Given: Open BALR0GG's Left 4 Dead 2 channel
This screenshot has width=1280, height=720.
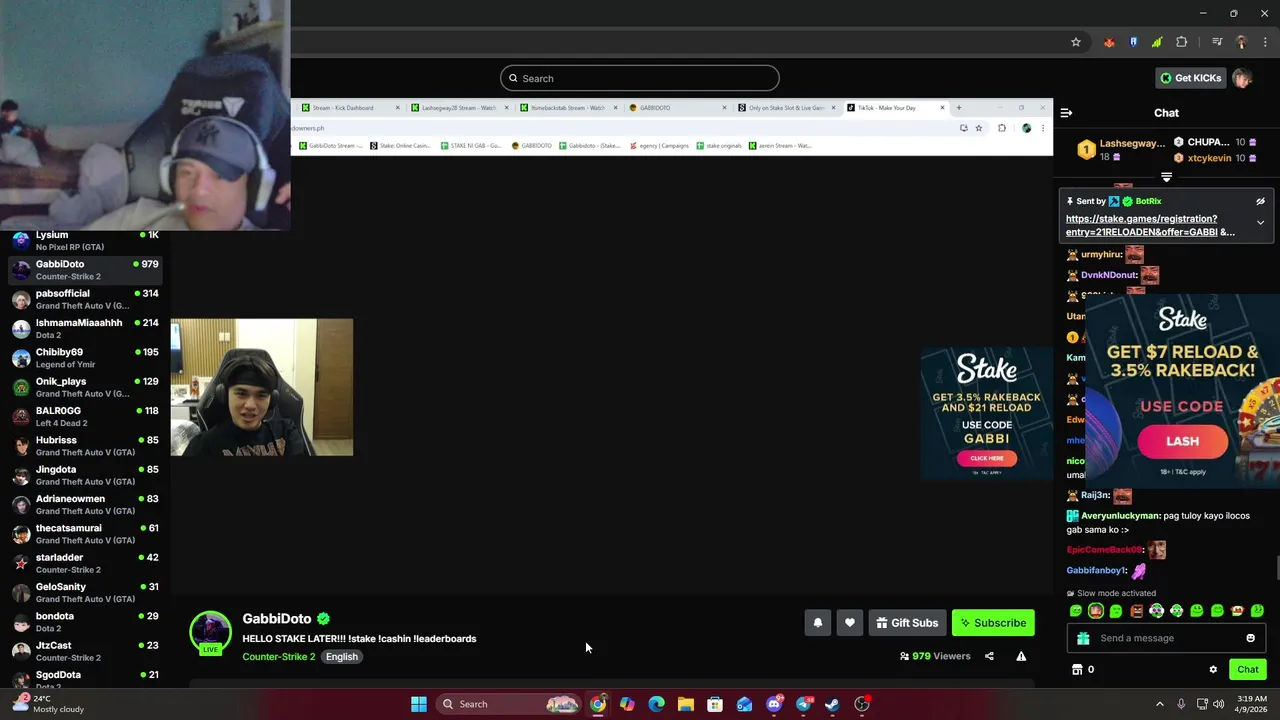Looking at the screenshot, I should pos(85,416).
